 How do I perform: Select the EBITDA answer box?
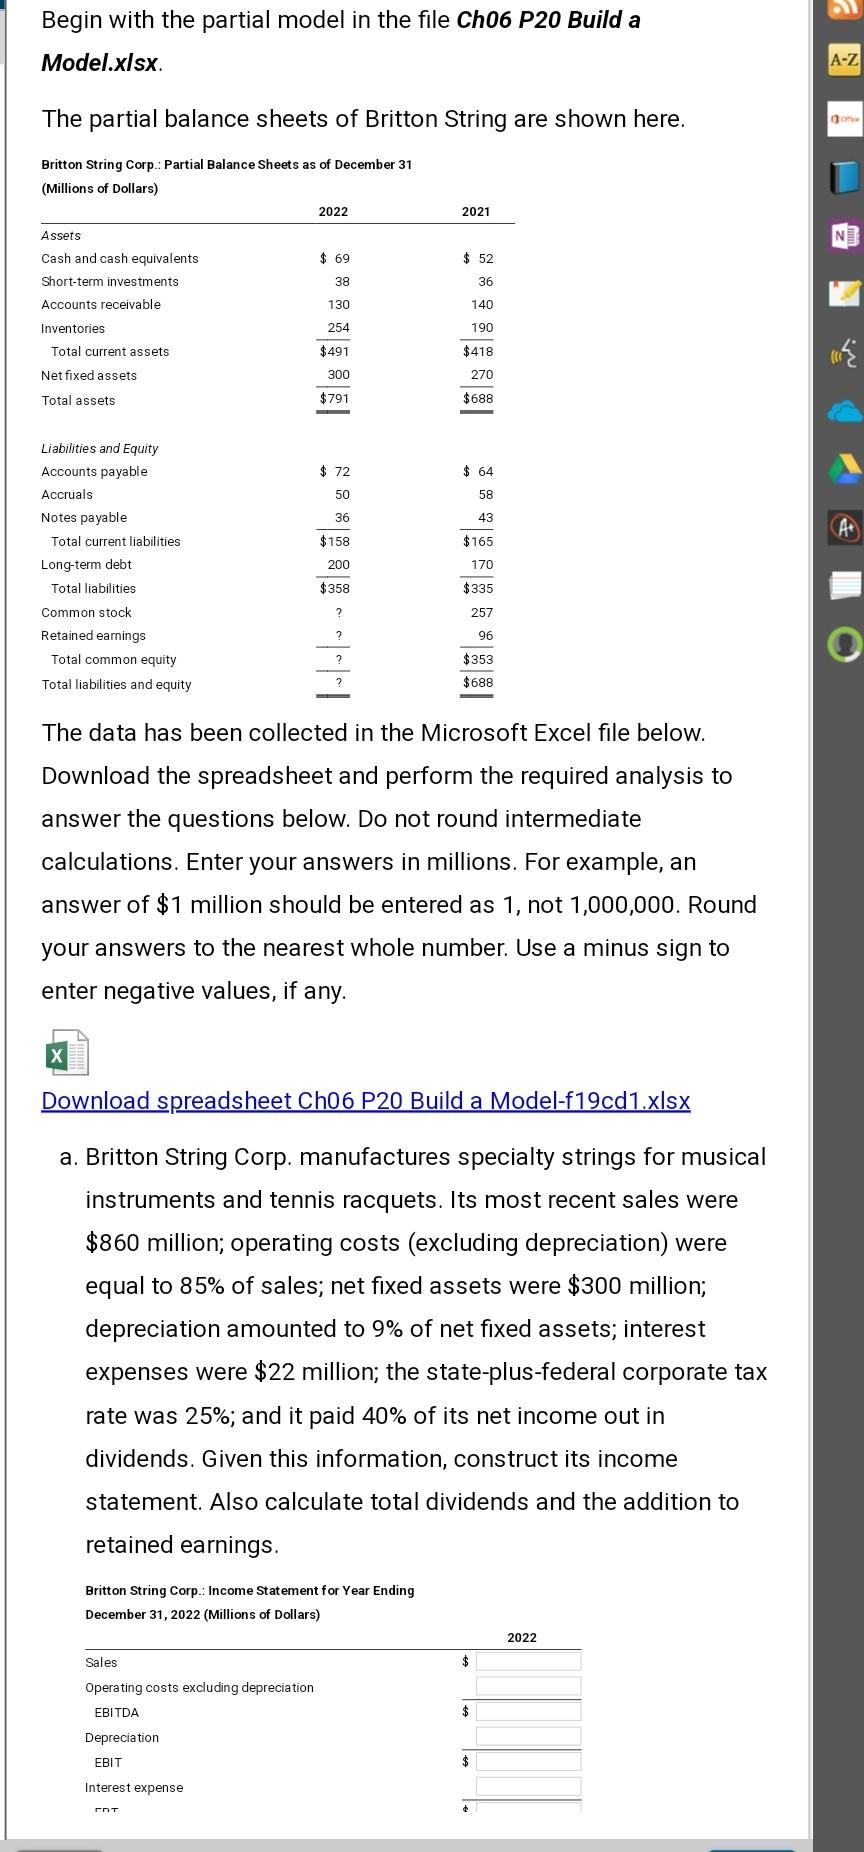pos(527,1710)
